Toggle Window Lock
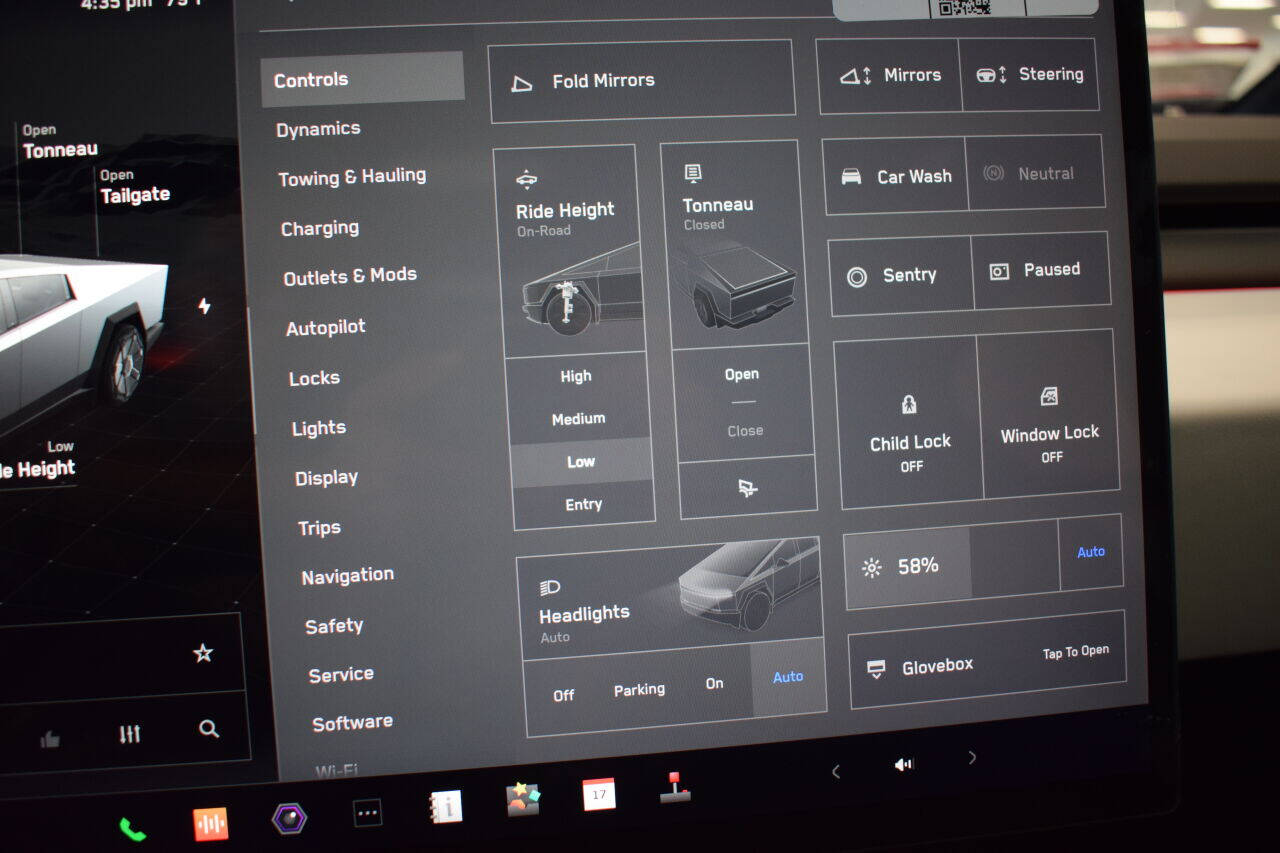The width and height of the screenshot is (1280, 853). [x=1048, y=413]
